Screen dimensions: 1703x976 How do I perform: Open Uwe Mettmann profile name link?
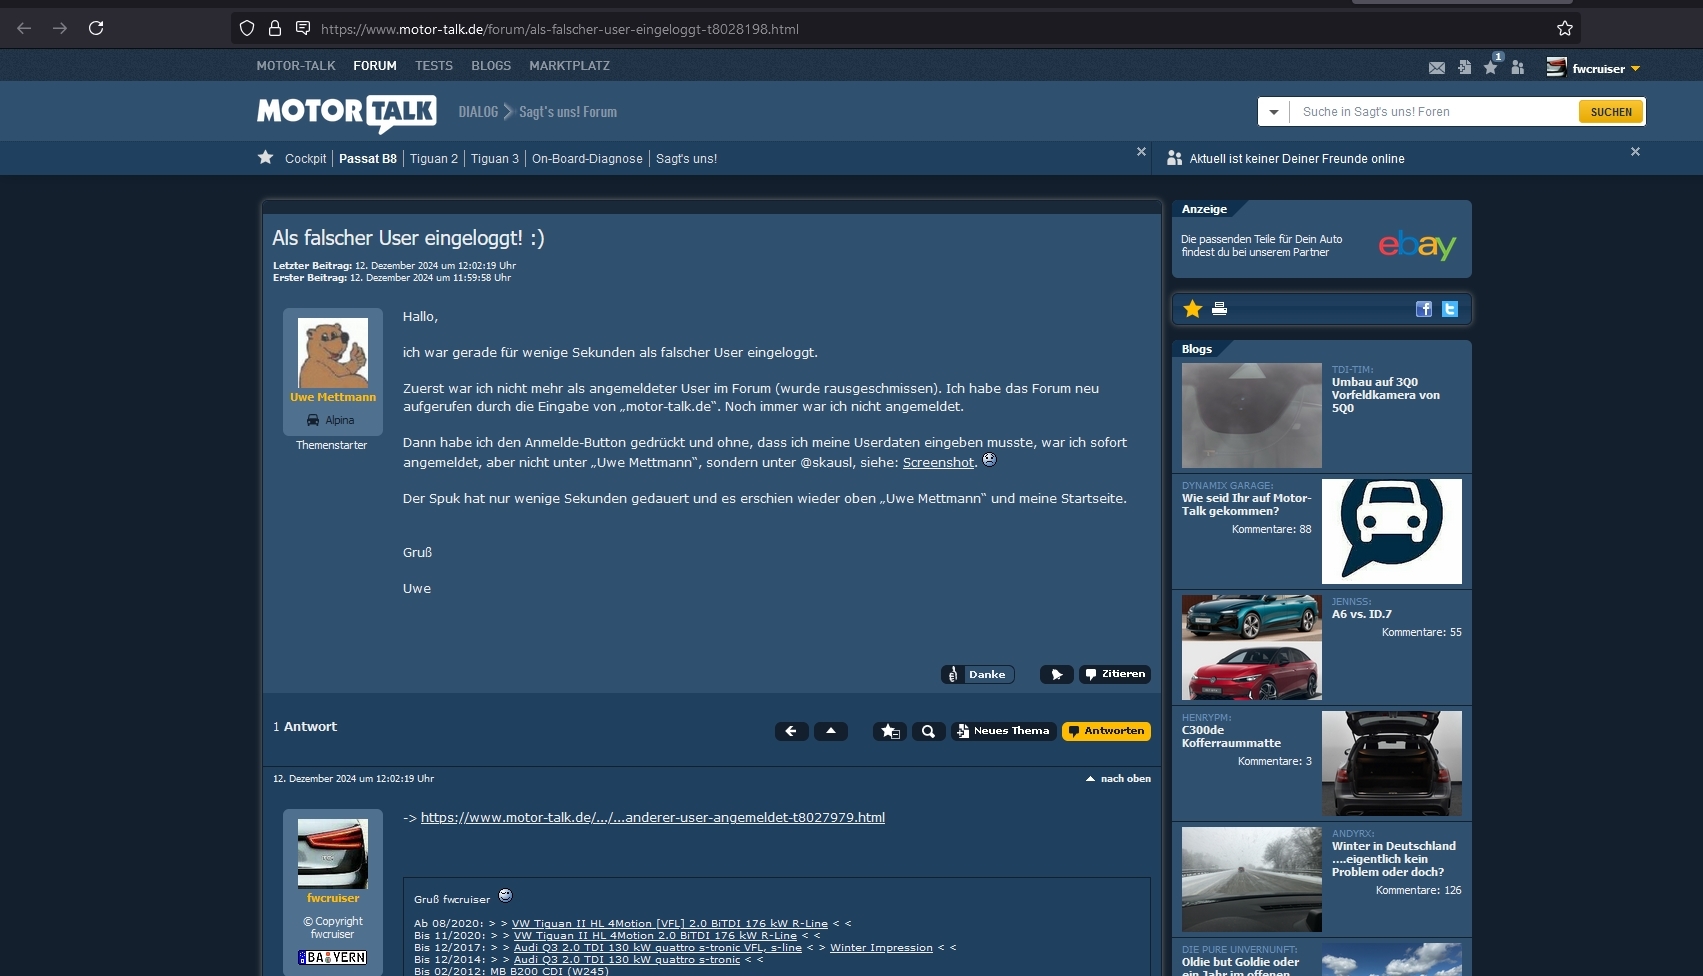[x=333, y=397]
